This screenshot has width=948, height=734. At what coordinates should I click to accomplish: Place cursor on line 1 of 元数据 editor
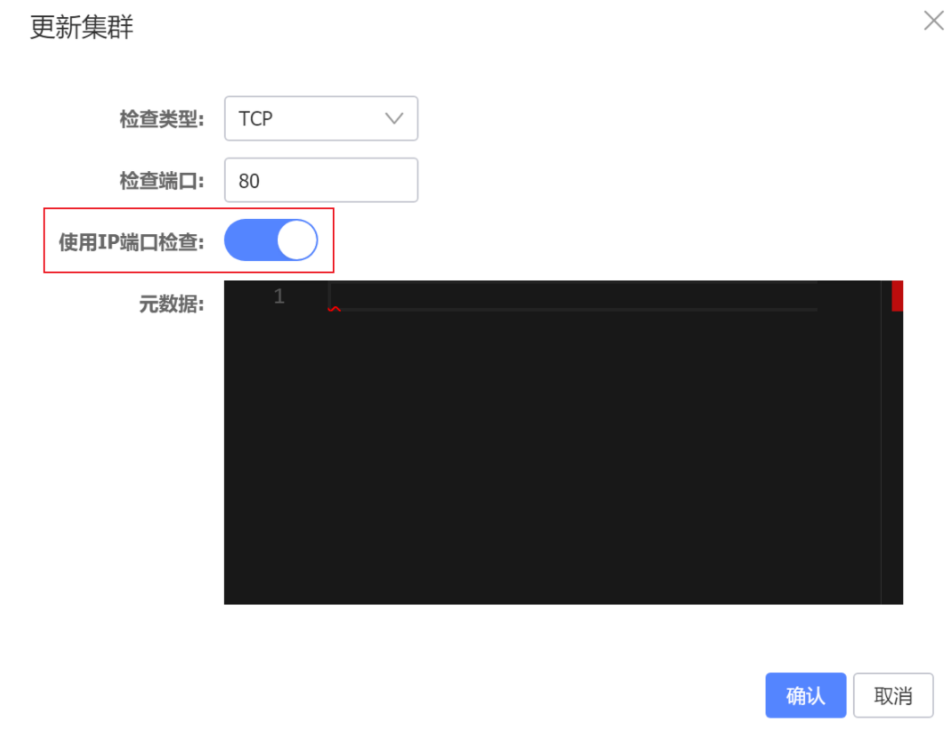click(x=573, y=296)
